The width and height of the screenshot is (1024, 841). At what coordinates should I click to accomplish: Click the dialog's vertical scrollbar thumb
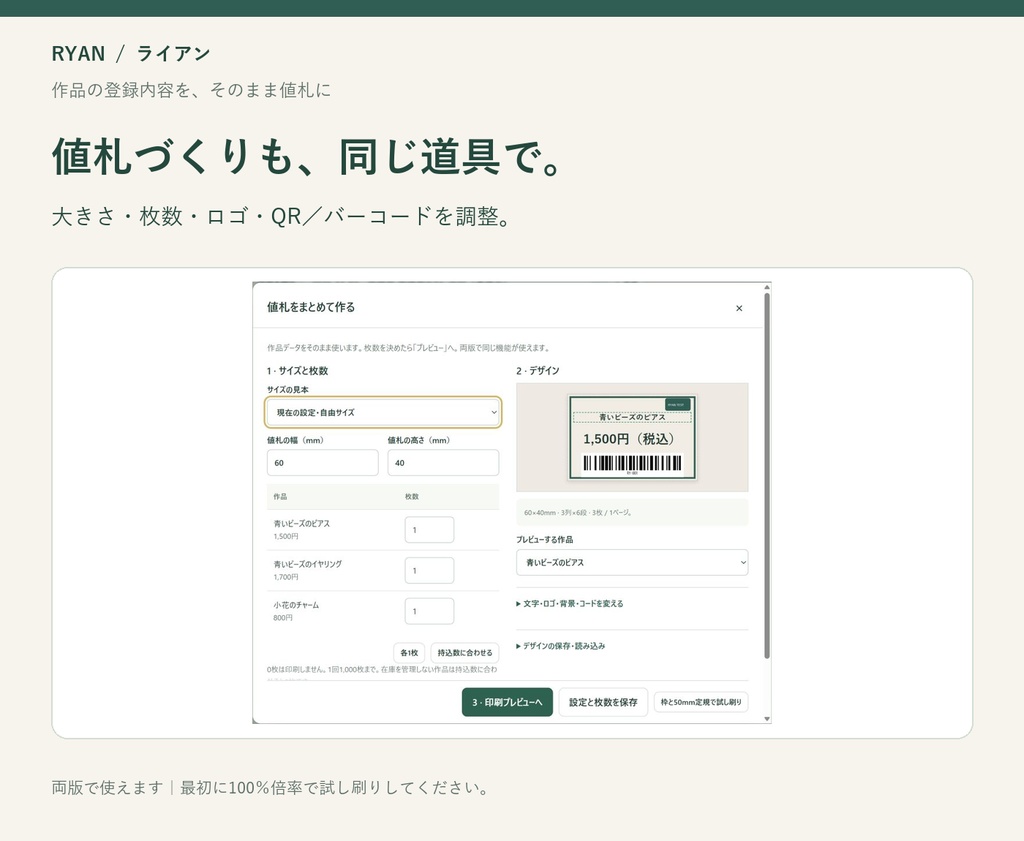[767, 475]
